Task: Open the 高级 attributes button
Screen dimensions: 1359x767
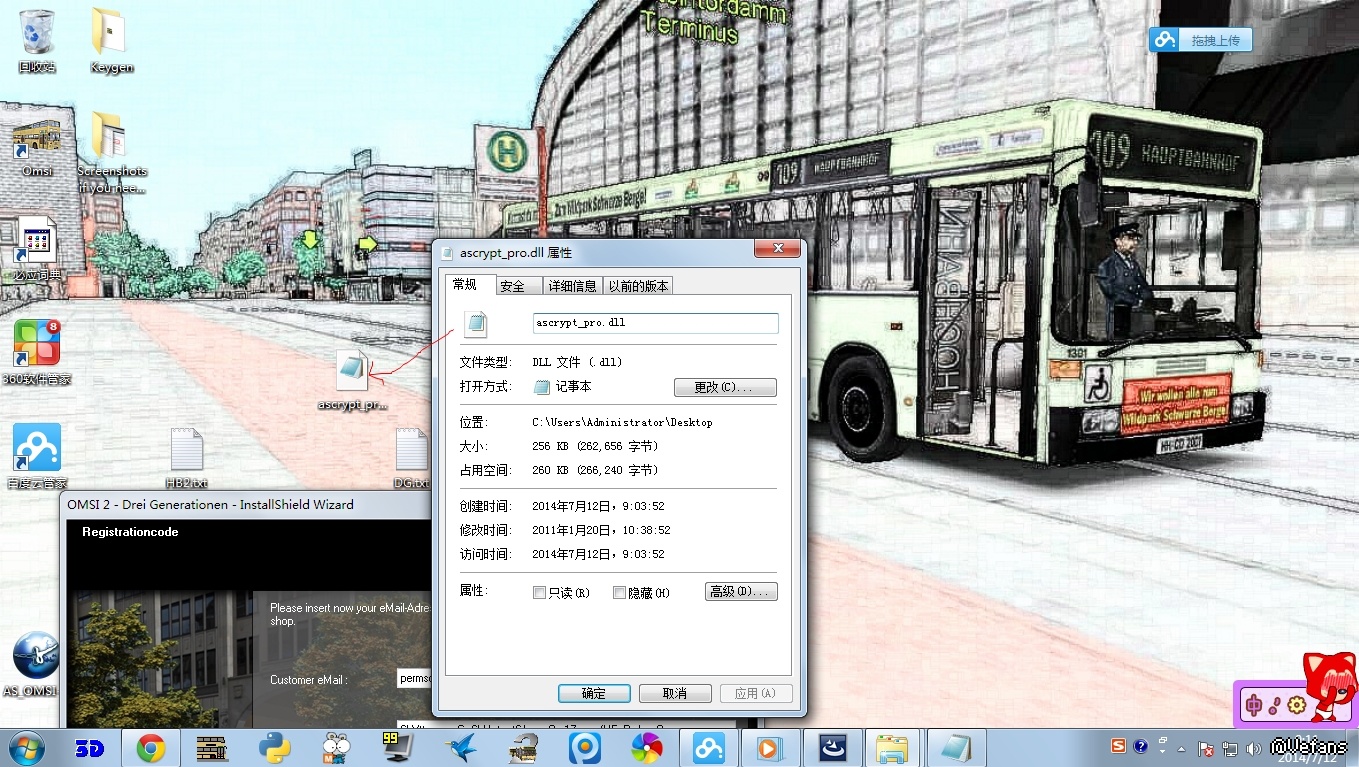Action: point(740,592)
